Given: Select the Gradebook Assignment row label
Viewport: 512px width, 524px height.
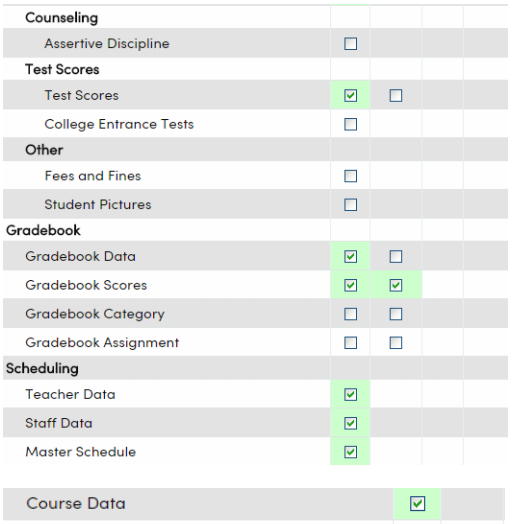Looking at the screenshot, I should click(102, 343).
